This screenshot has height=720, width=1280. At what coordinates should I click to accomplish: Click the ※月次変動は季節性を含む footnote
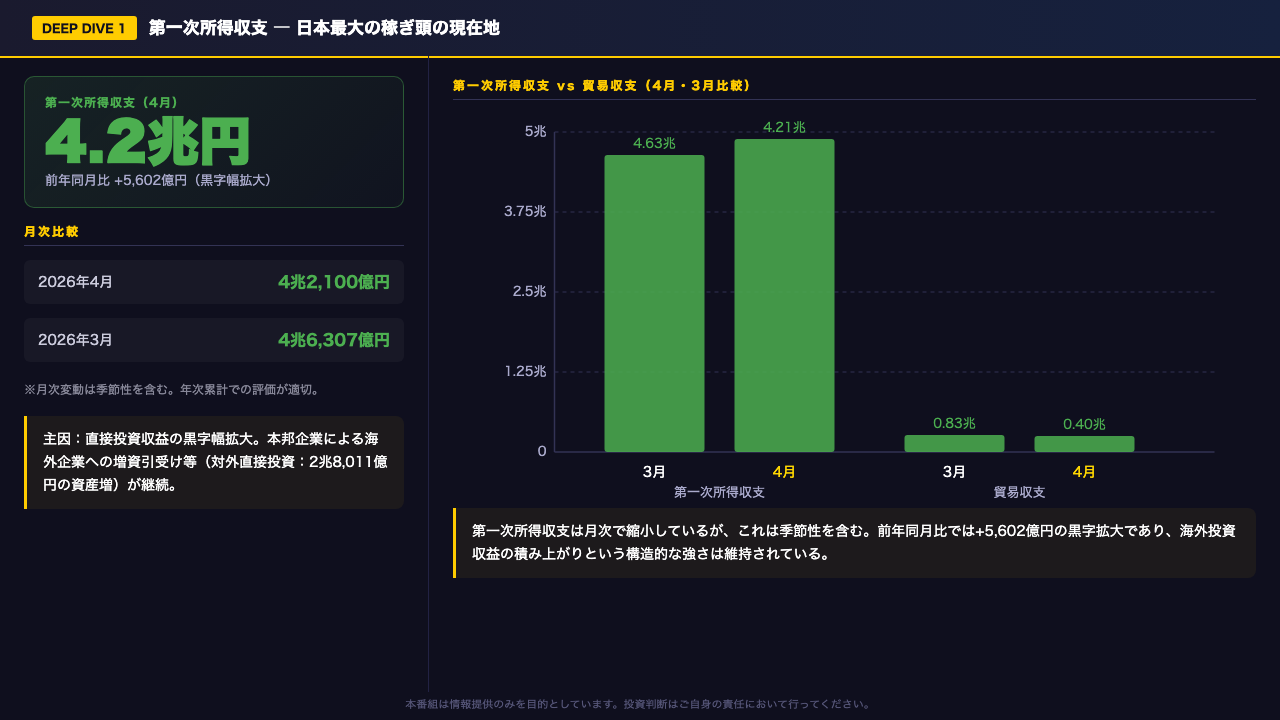tap(171, 389)
